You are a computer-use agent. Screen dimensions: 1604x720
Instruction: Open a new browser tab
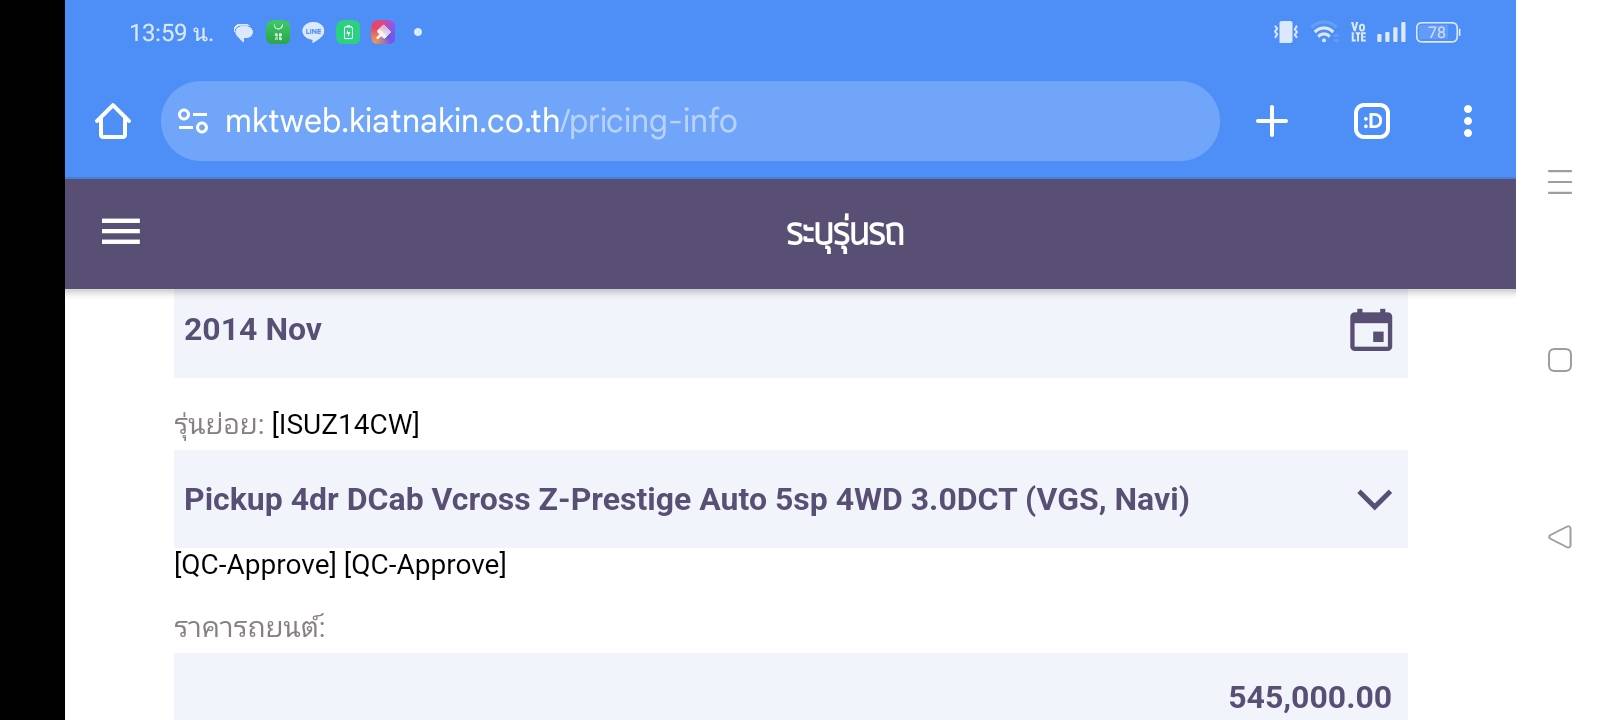pyautogui.click(x=1271, y=122)
